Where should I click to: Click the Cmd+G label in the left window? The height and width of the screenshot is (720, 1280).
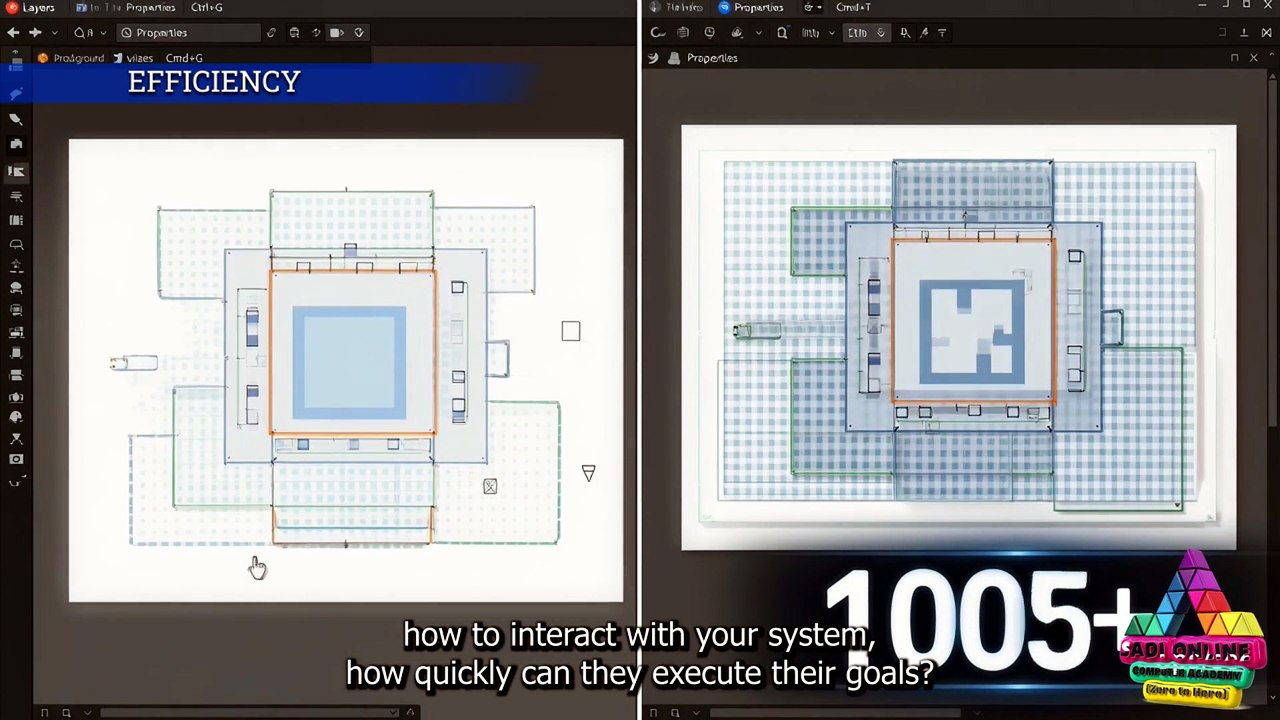(x=184, y=59)
